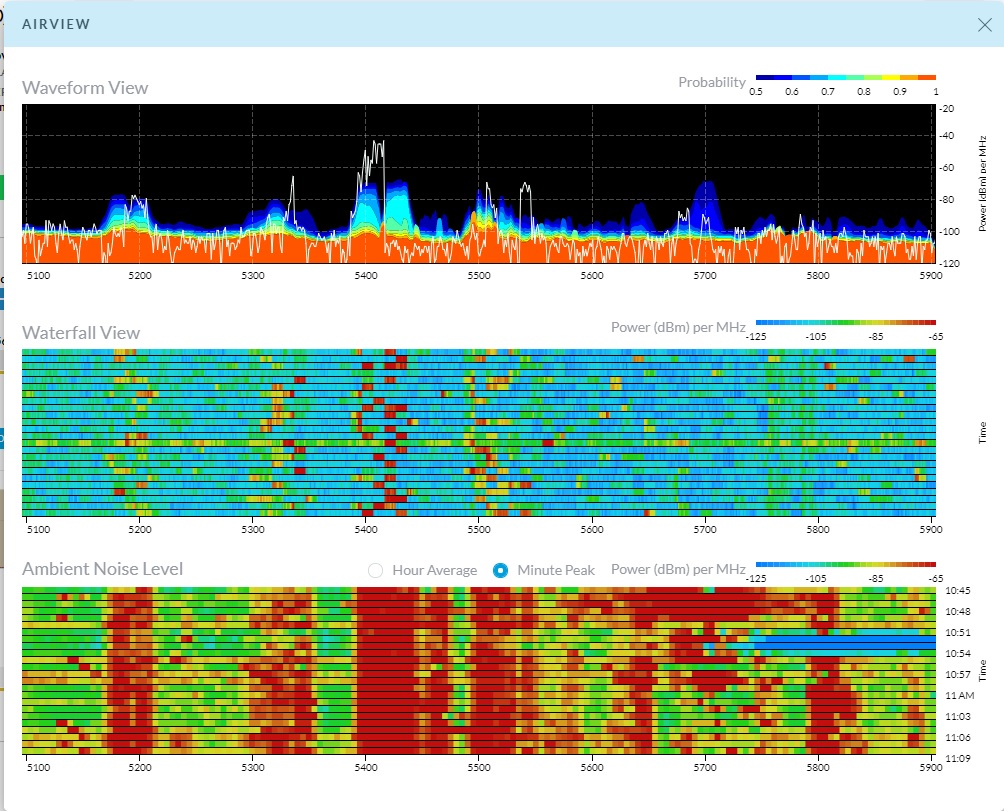This screenshot has height=811, width=1004.
Task: Click the 11 AM time label
Action: pos(959,695)
